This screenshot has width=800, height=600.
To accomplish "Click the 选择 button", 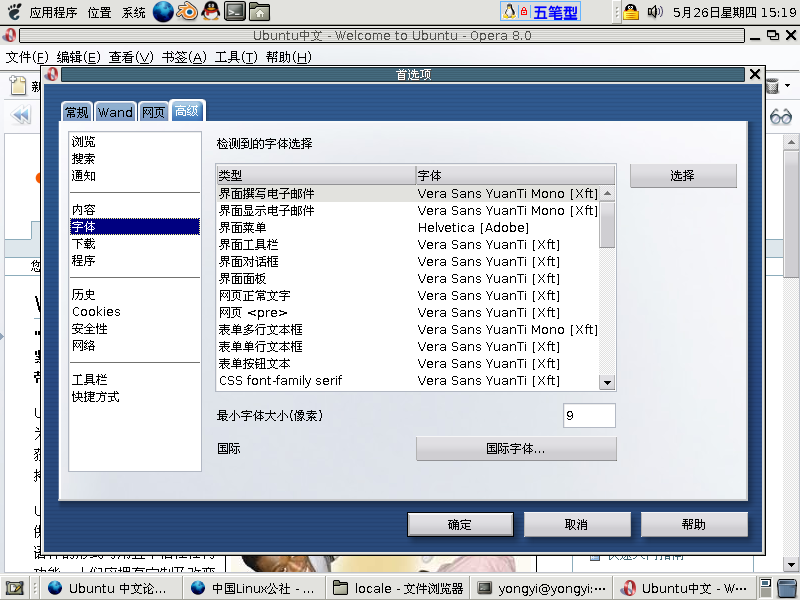I will [x=683, y=176].
